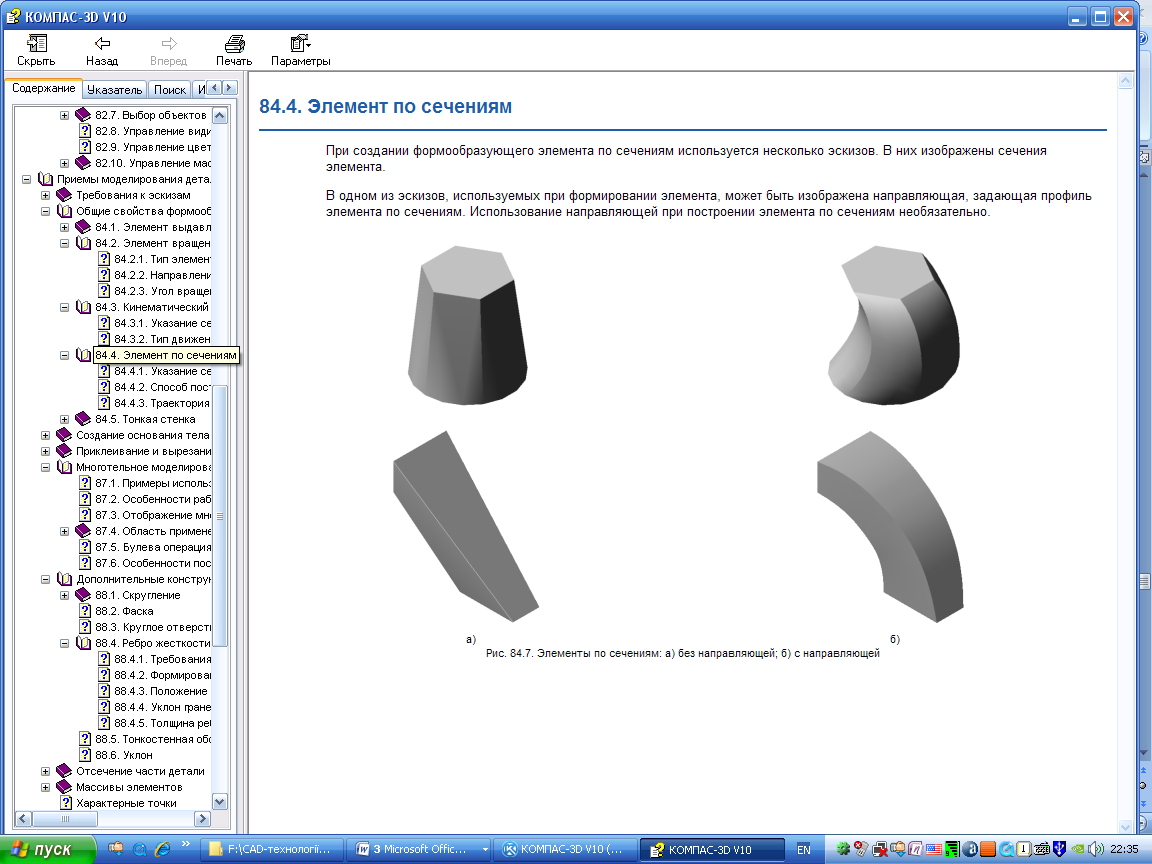This screenshot has width=1152, height=864.
Task: Click the open-book icon of Многотельное моделирование
Action: coord(65,467)
